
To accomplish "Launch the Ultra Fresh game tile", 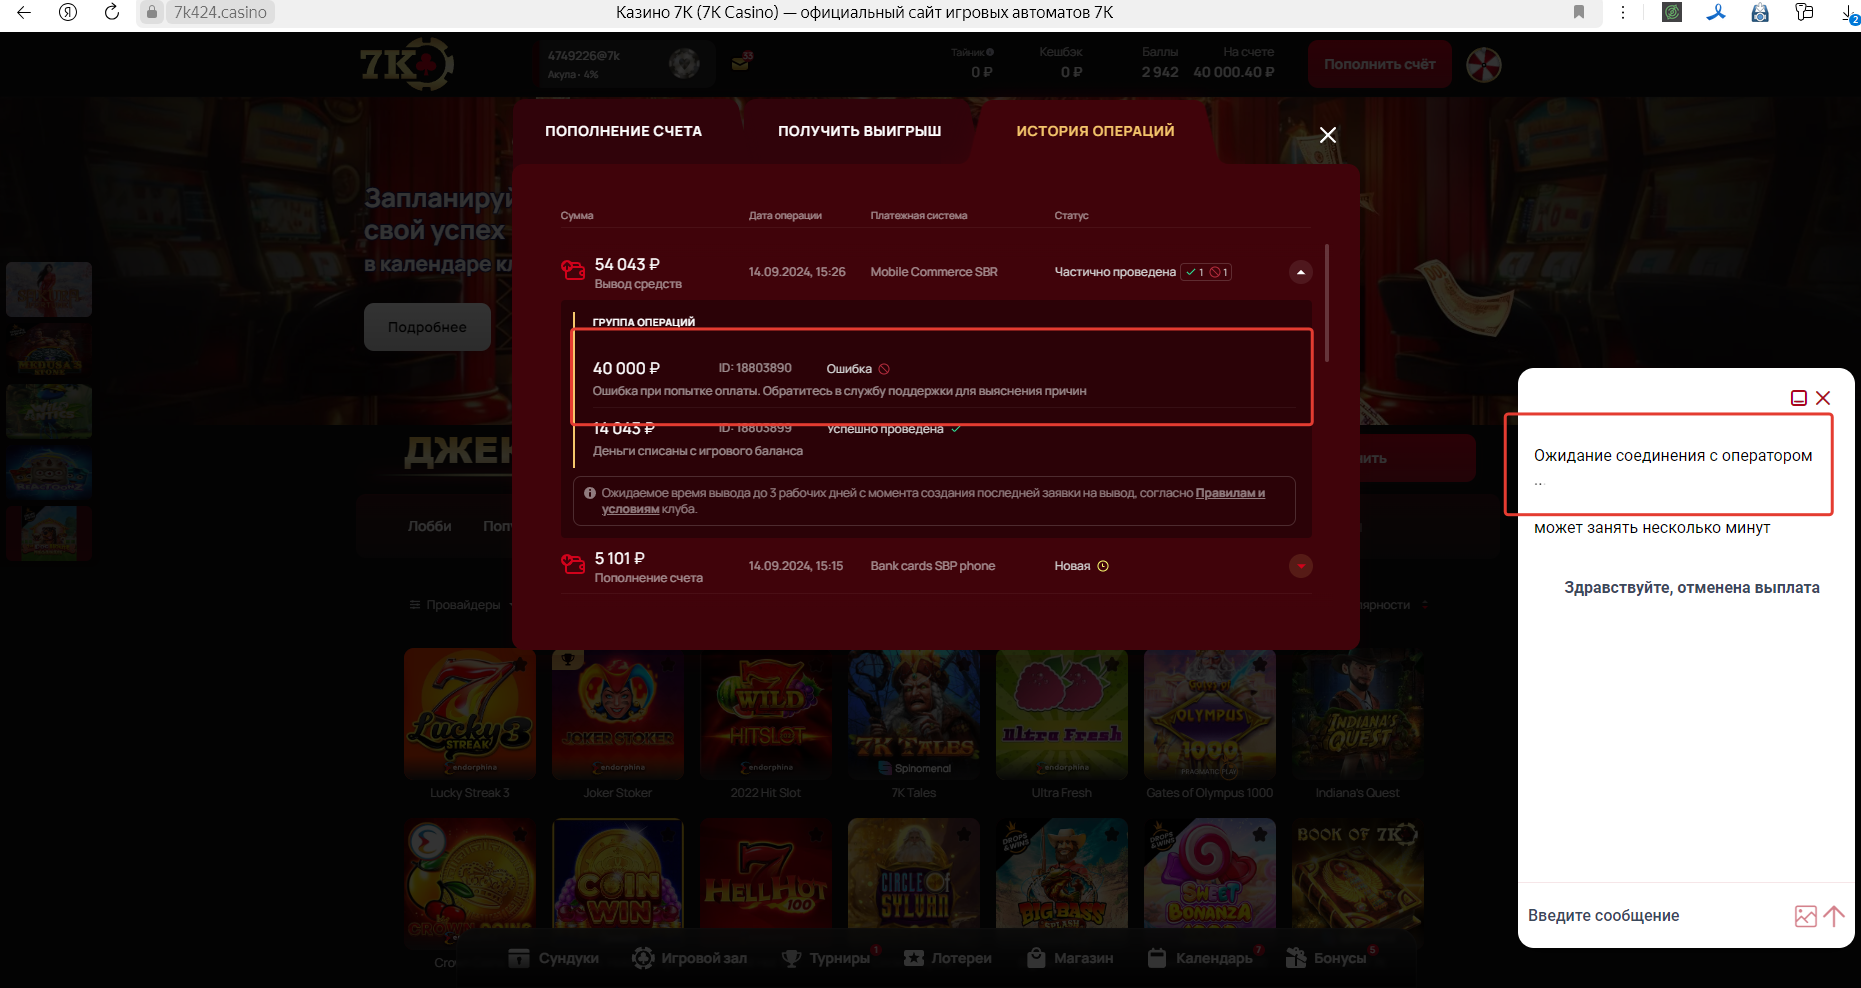I will tap(1062, 714).
